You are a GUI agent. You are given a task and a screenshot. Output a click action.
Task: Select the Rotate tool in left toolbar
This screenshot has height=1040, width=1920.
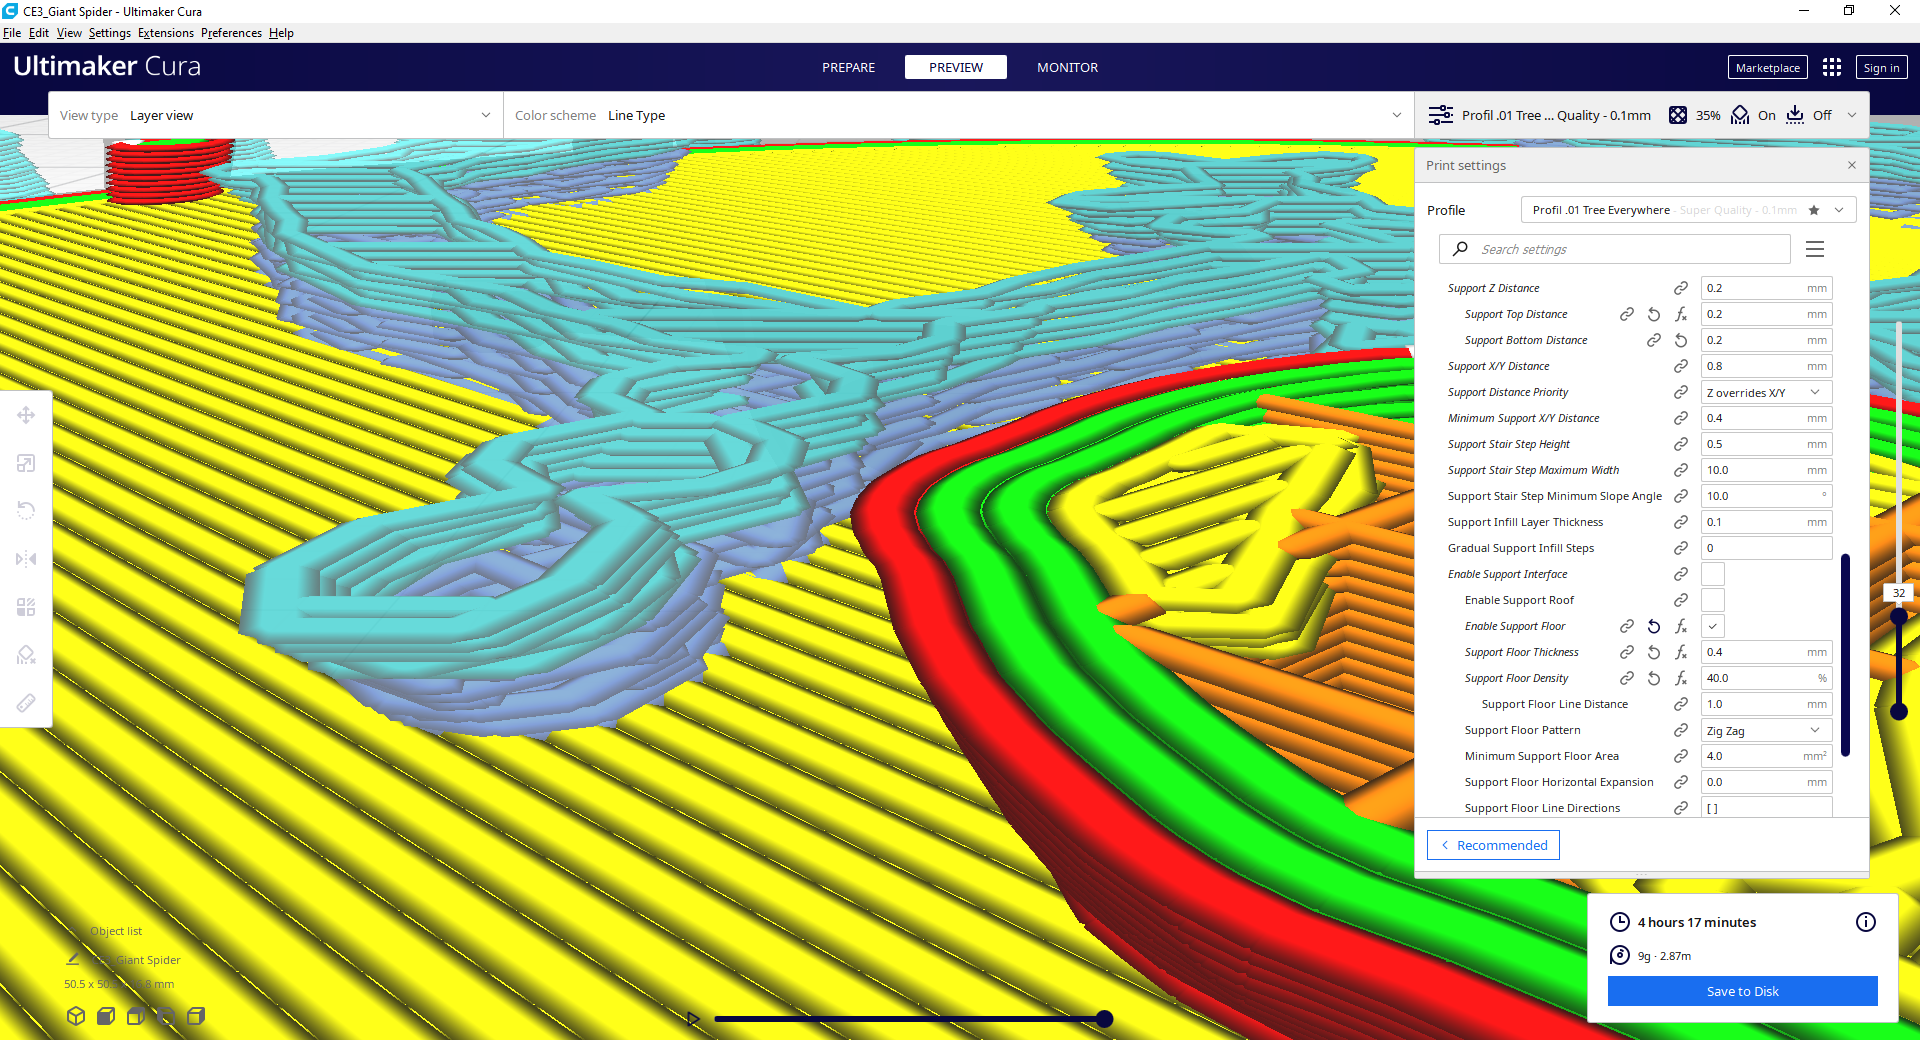click(x=26, y=510)
